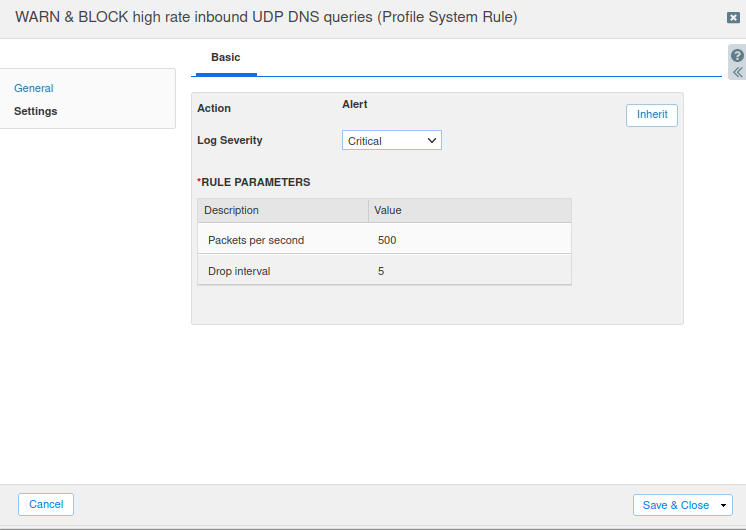Screen dimensions: 746x530
Task: Select Settings in the left navigation
Action: click(x=36, y=111)
